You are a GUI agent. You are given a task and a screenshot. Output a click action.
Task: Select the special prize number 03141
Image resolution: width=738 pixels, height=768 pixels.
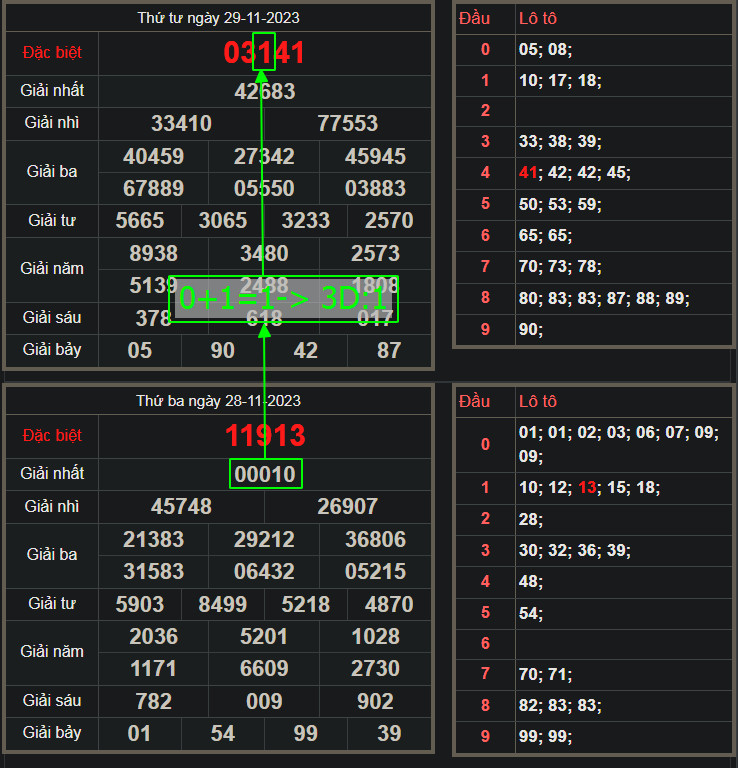(x=264, y=53)
